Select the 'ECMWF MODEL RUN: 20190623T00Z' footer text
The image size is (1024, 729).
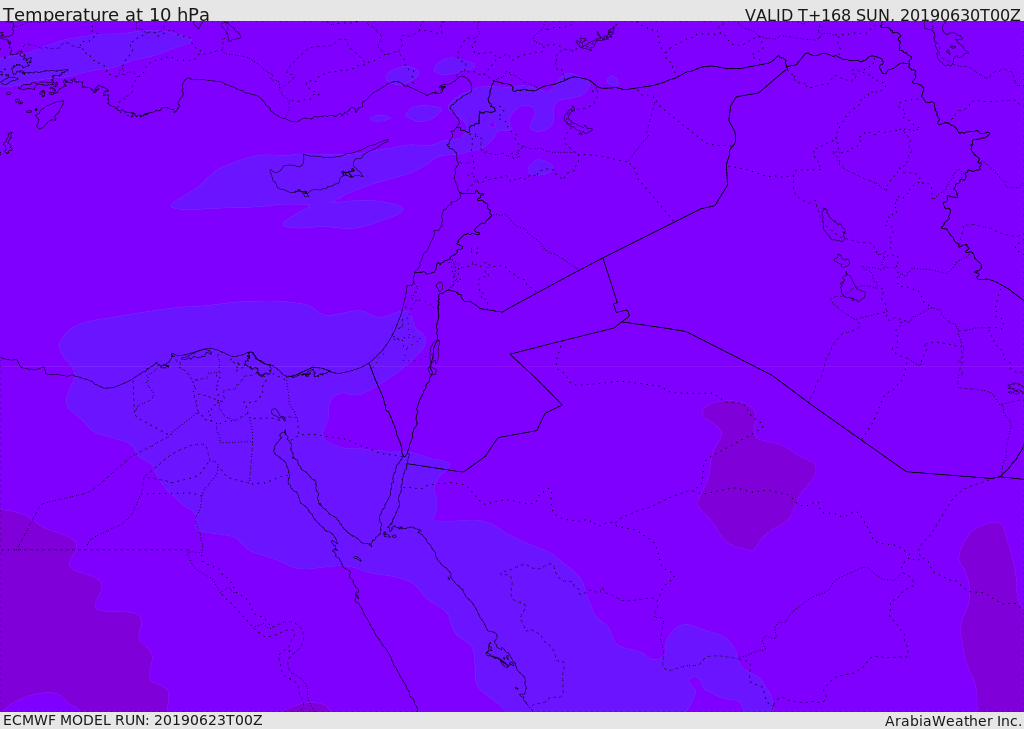point(133,721)
